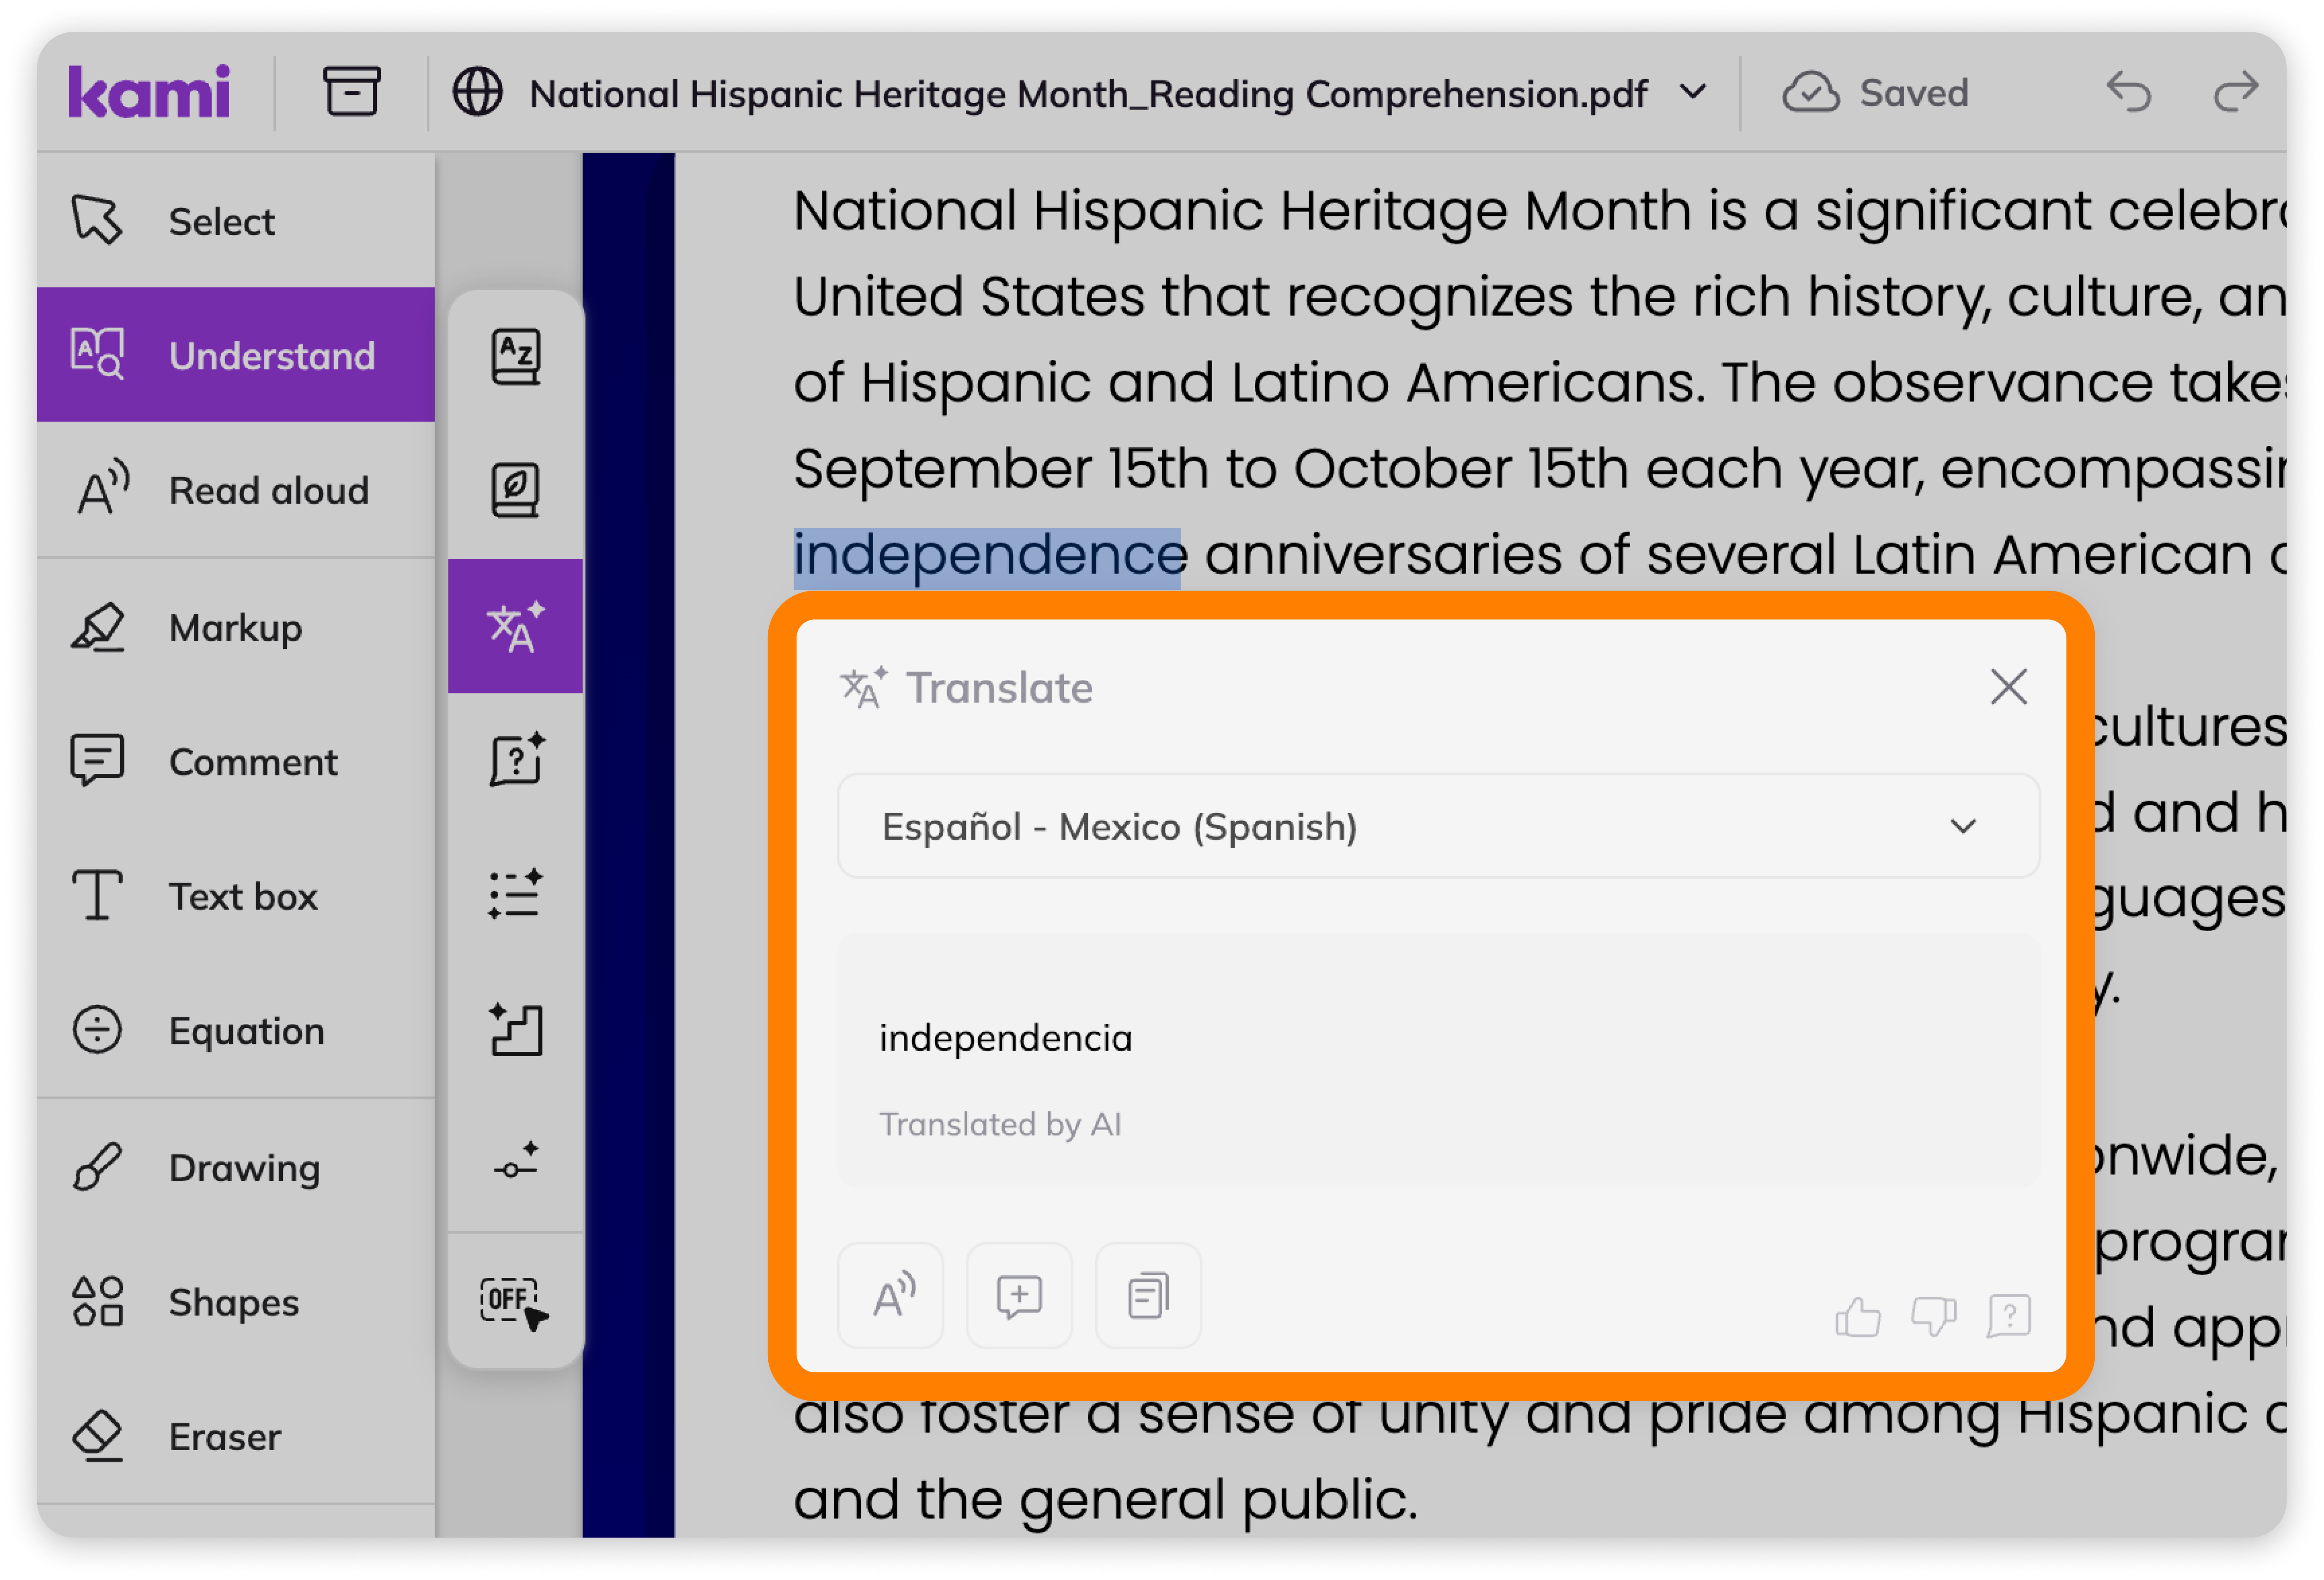Open the picture dictionary book icon
The image size is (2324, 1580).
point(515,490)
